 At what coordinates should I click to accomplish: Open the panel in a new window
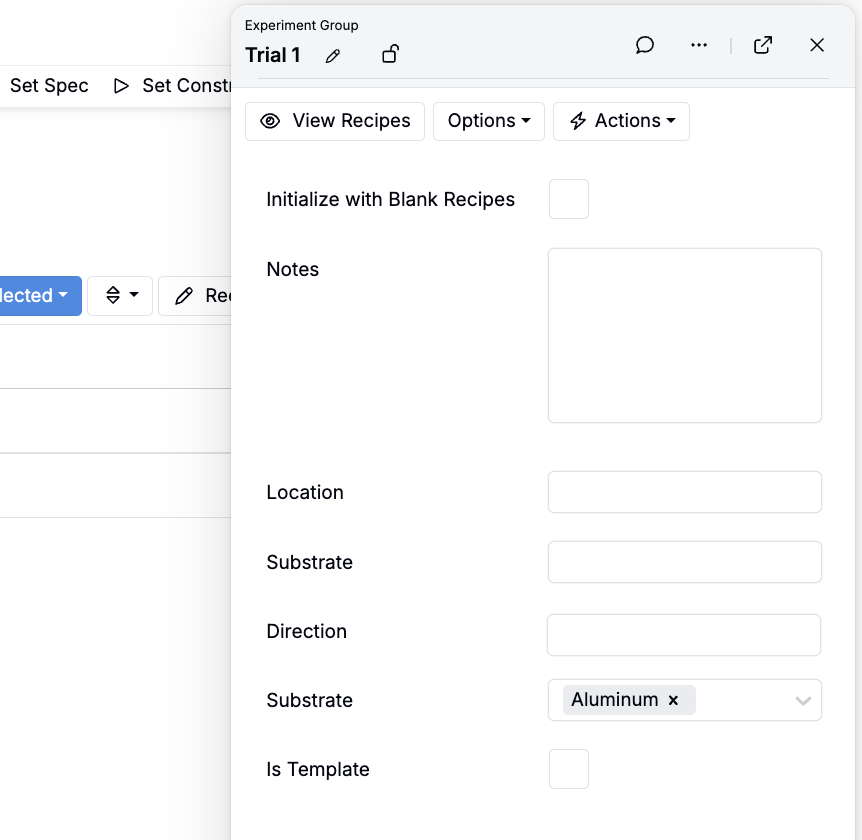[x=763, y=45]
